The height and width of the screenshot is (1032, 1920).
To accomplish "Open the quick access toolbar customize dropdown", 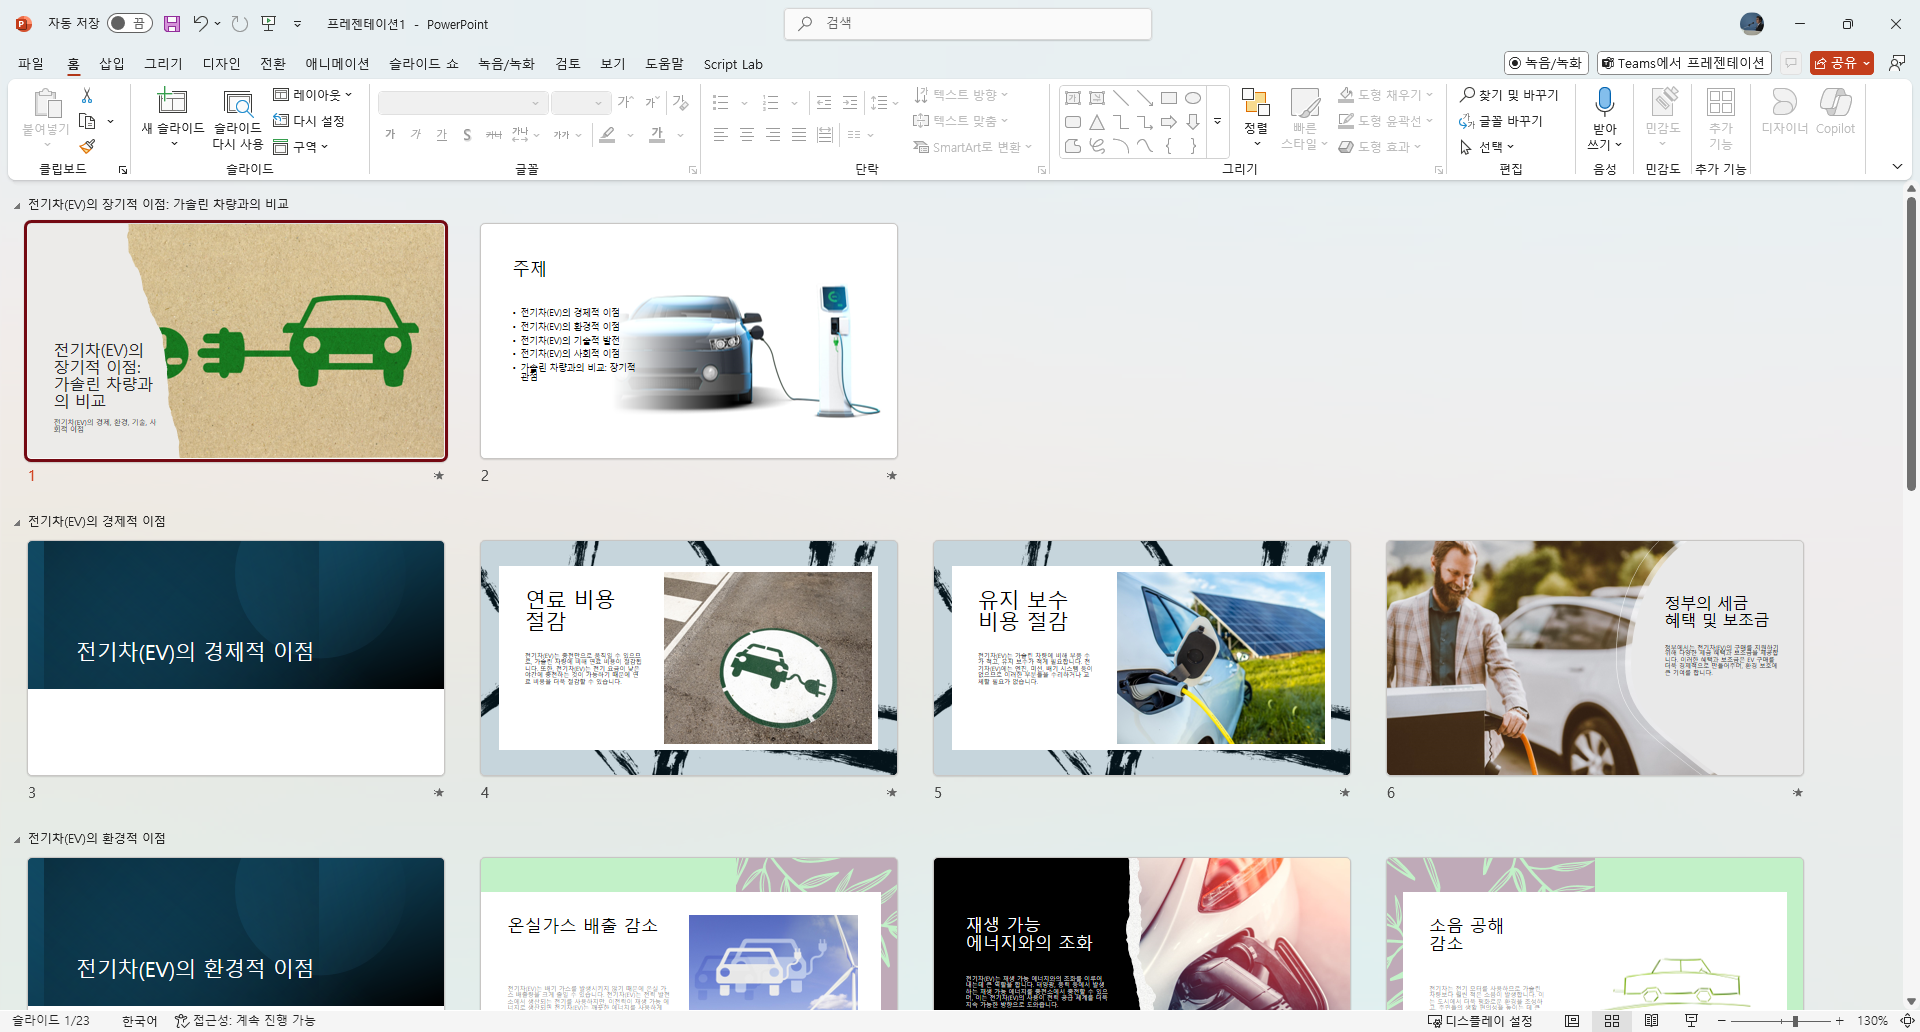I will coord(298,23).
